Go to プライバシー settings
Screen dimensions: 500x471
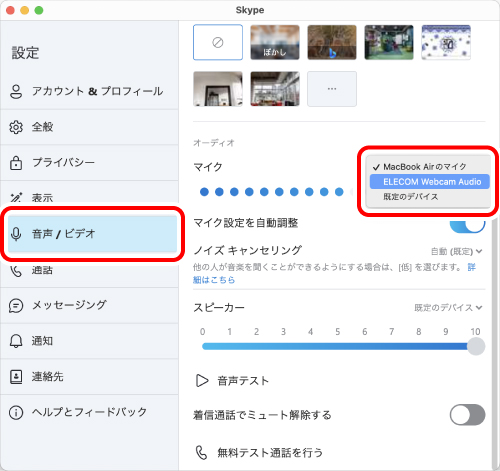tap(89, 163)
